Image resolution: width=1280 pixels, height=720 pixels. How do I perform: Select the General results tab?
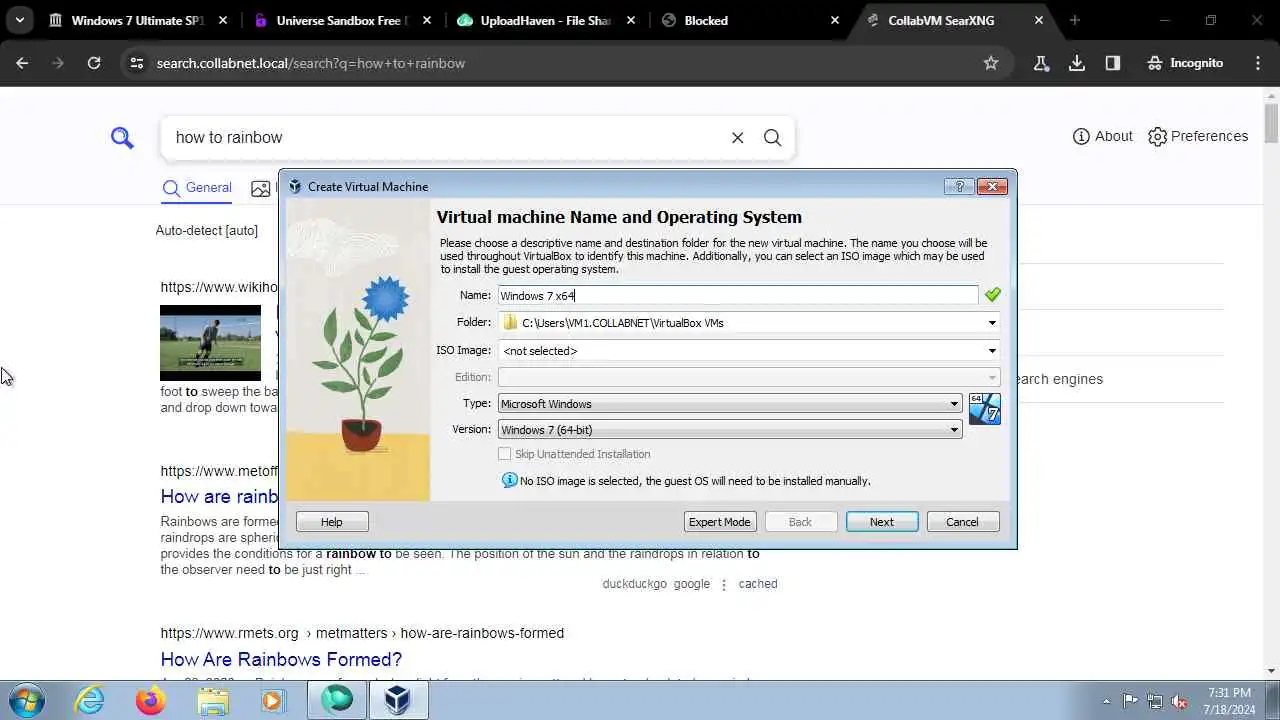tap(197, 188)
